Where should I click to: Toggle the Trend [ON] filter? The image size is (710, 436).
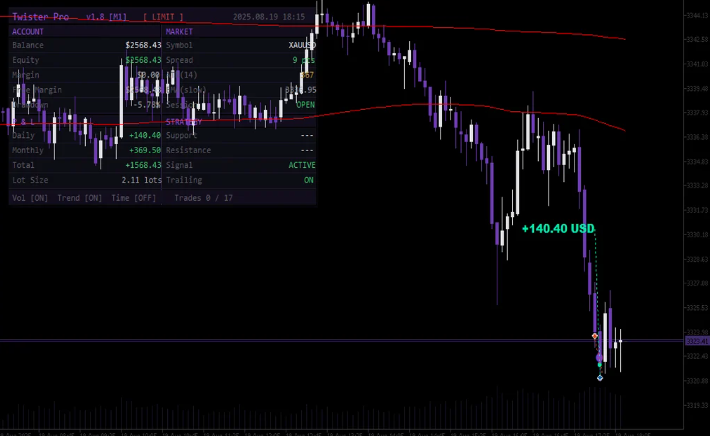pyautogui.click(x=80, y=198)
